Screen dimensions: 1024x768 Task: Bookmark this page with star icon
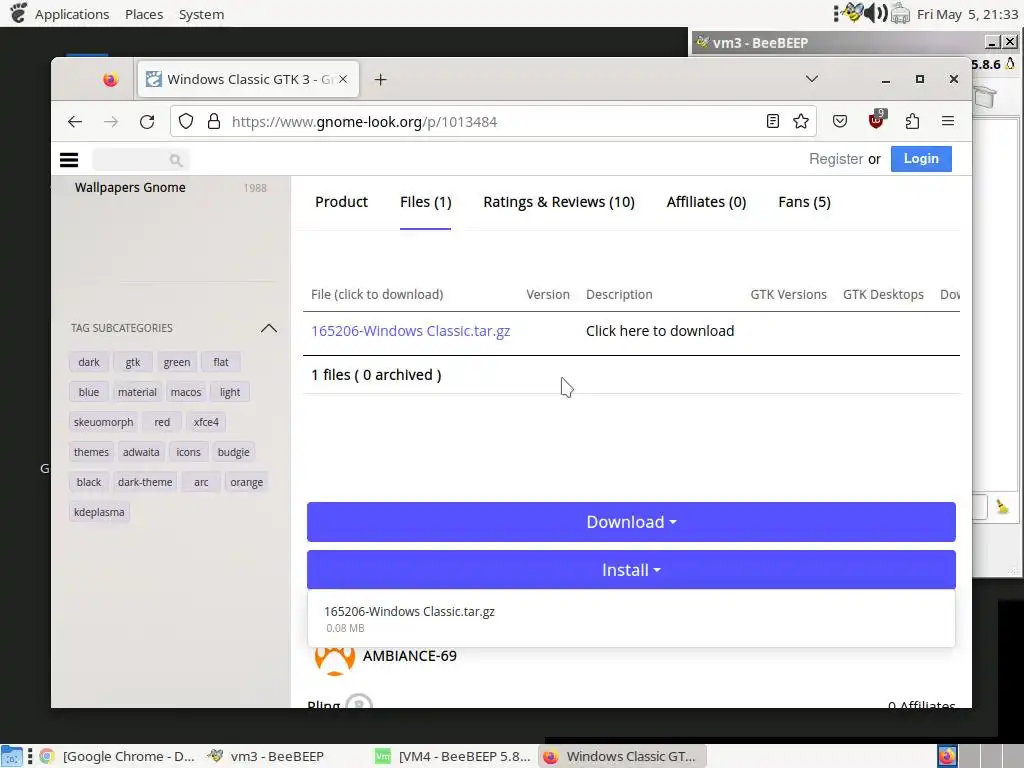click(x=801, y=121)
